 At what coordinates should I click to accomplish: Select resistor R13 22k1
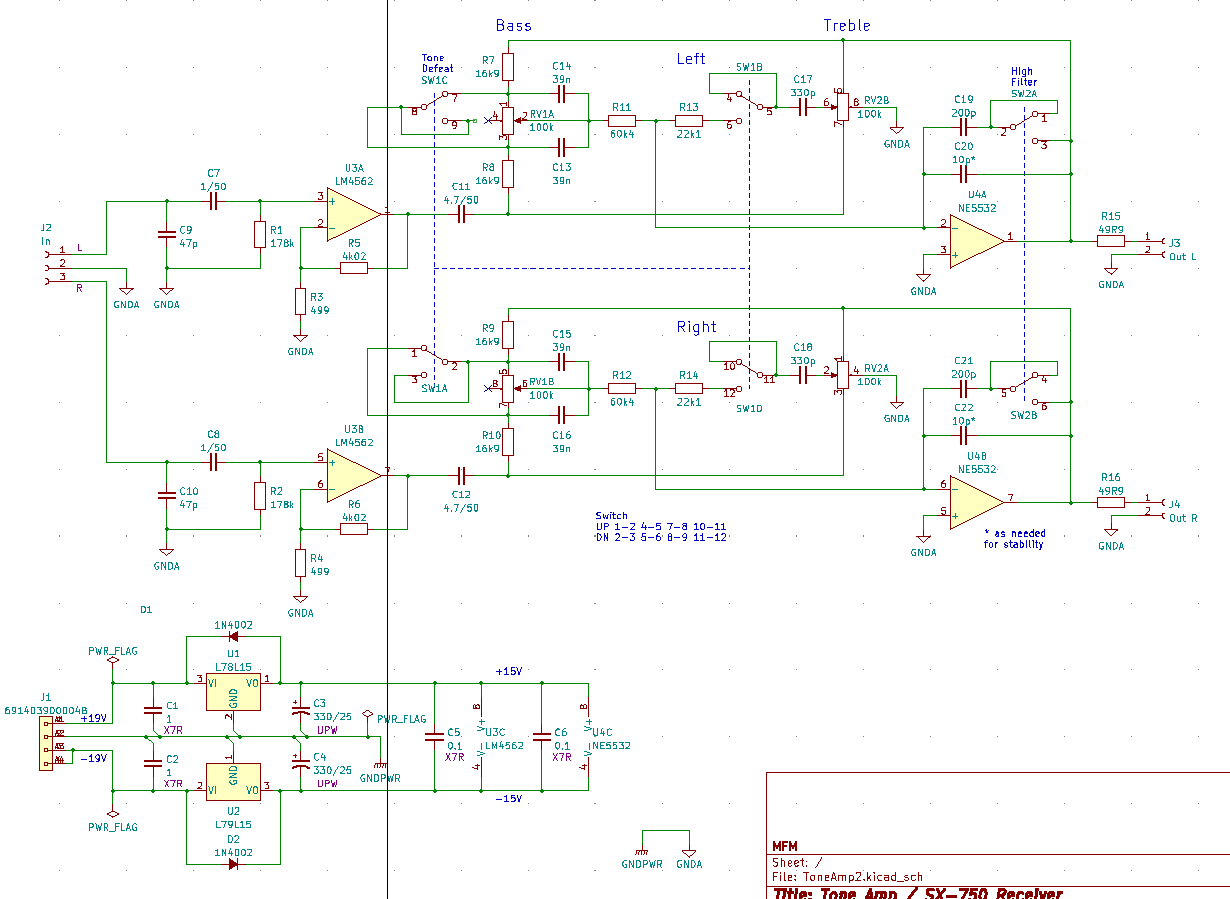coord(689,120)
